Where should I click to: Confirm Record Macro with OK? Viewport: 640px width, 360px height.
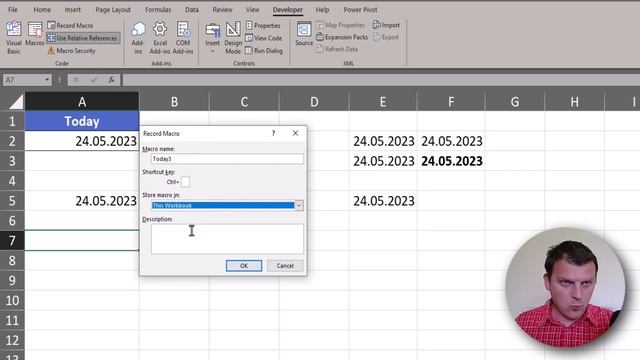pos(244,266)
